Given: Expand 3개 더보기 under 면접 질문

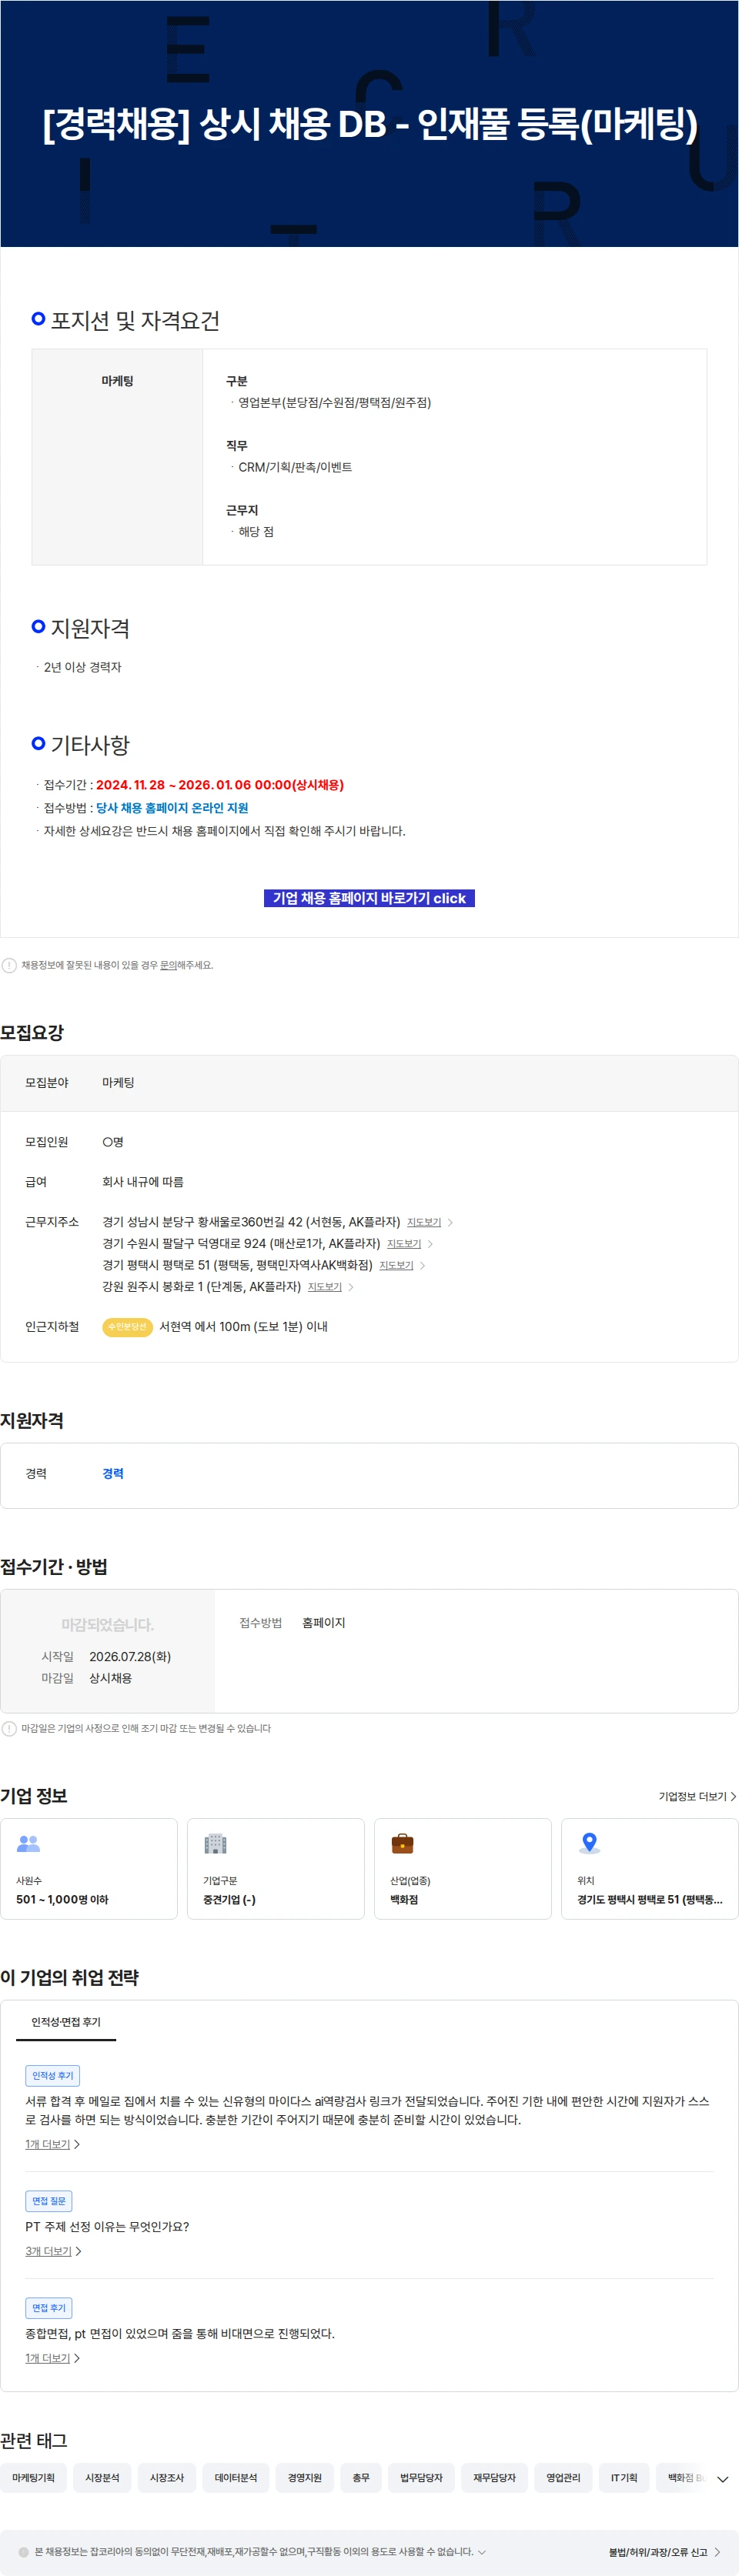Looking at the screenshot, I should tap(53, 2251).
